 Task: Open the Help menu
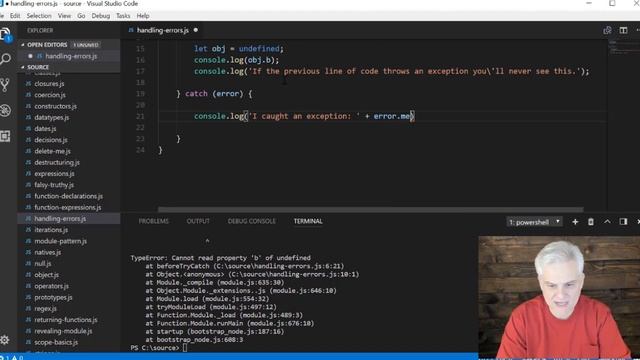pyautogui.click(x=143, y=16)
